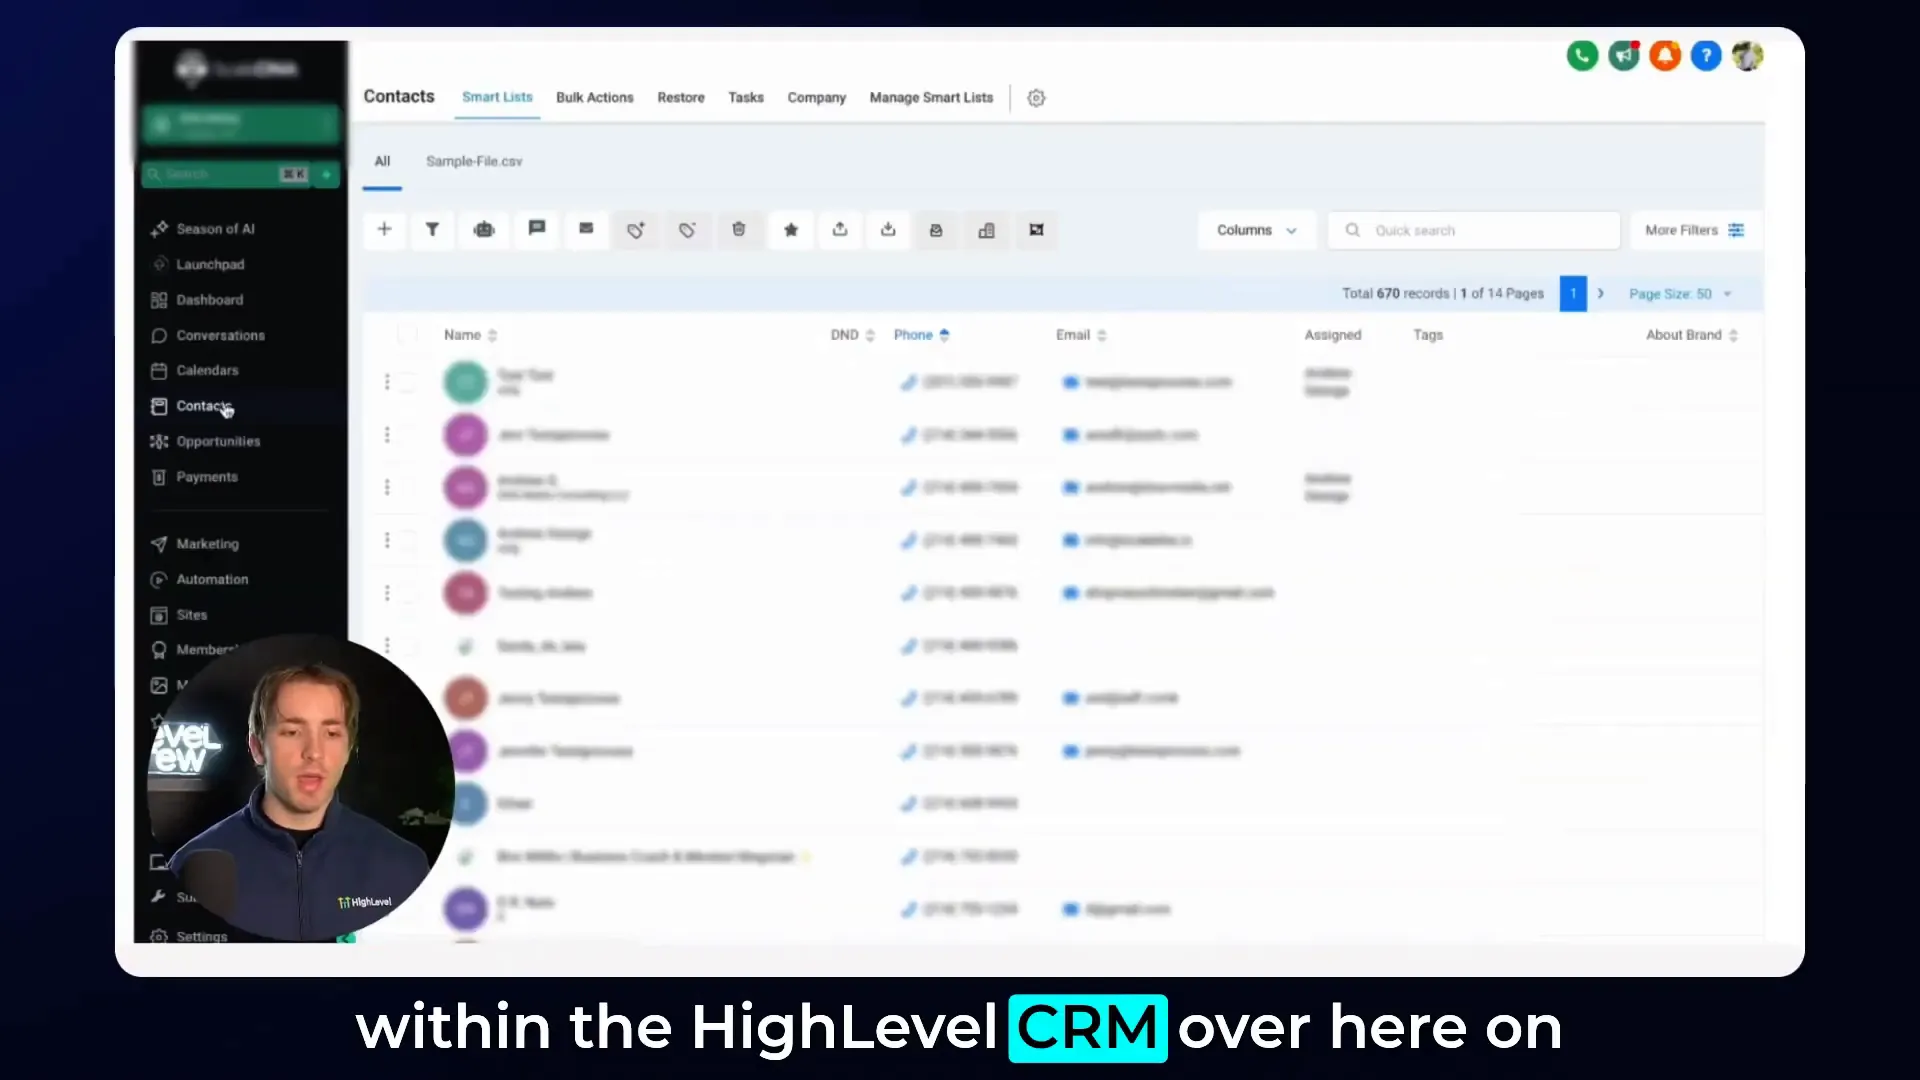Screen dimensions: 1920x1080
Task: Open the Restore tab
Action: coord(681,98)
